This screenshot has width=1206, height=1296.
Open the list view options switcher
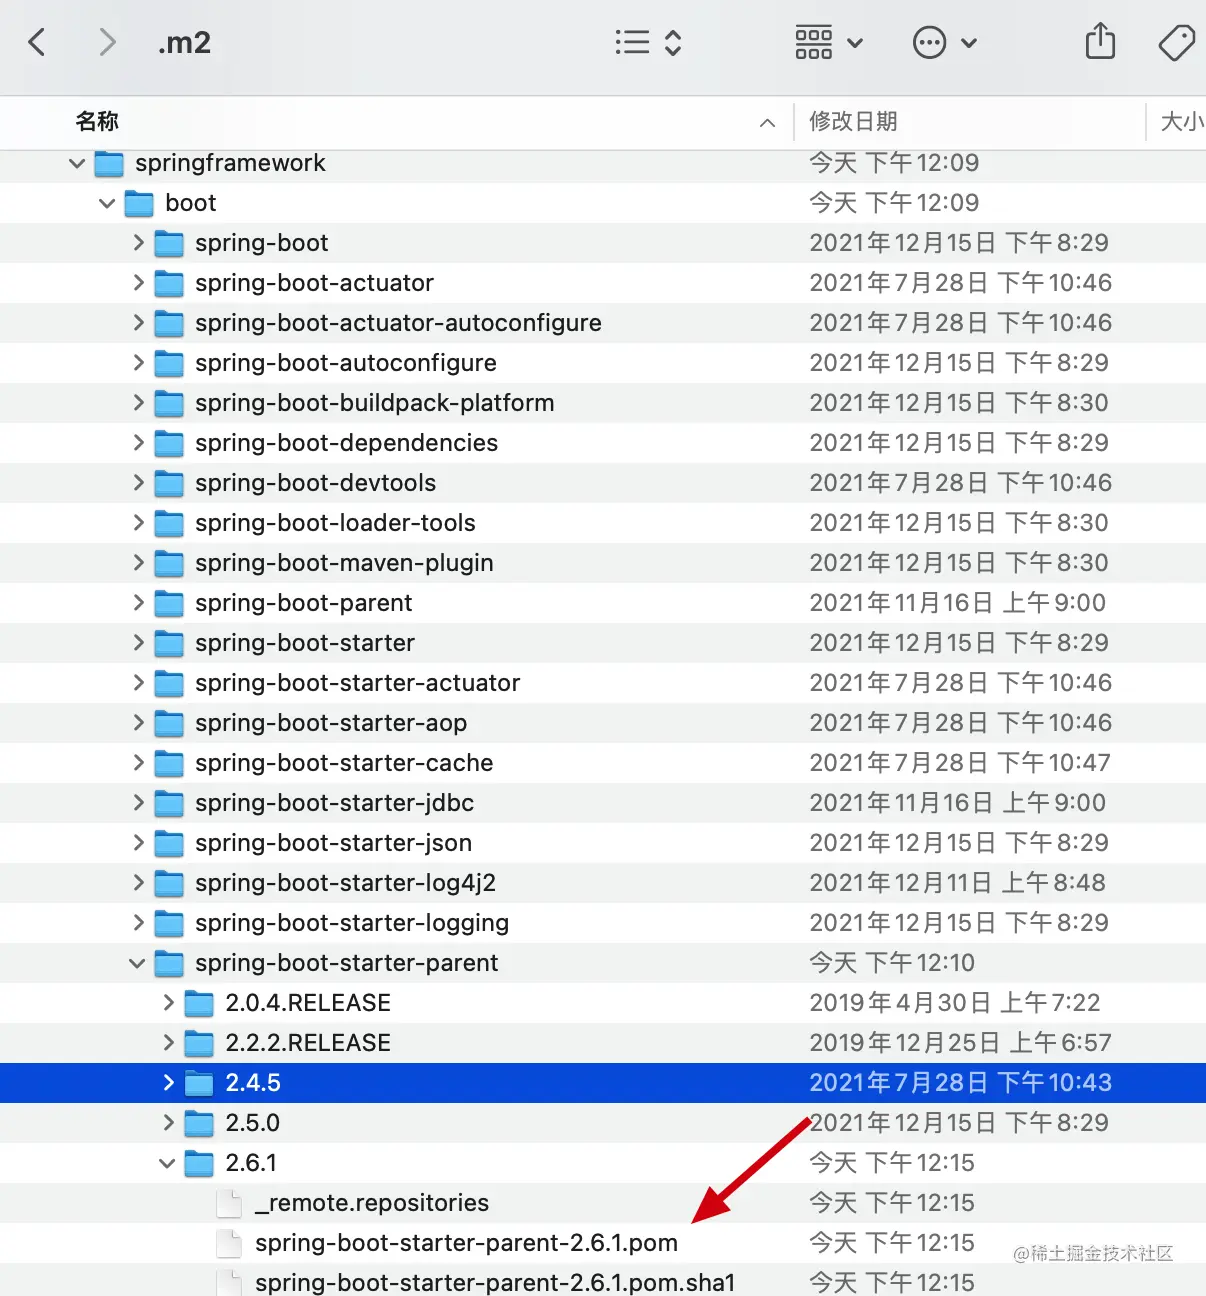pyautogui.click(x=648, y=42)
